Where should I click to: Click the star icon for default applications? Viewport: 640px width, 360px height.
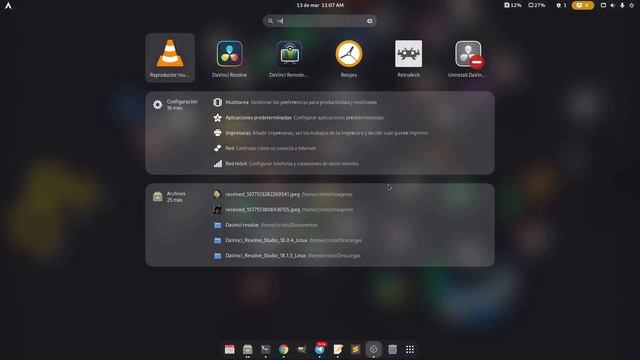[x=218, y=118]
